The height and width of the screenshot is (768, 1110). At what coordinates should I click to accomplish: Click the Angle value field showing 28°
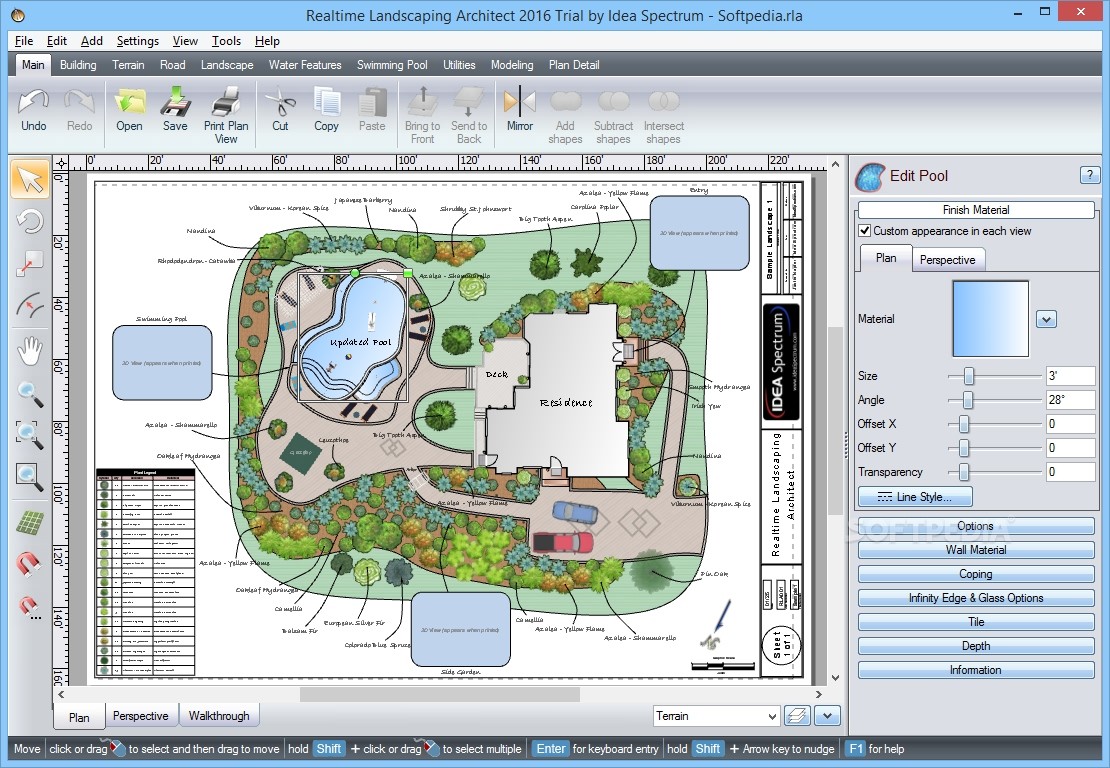click(1070, 400)
